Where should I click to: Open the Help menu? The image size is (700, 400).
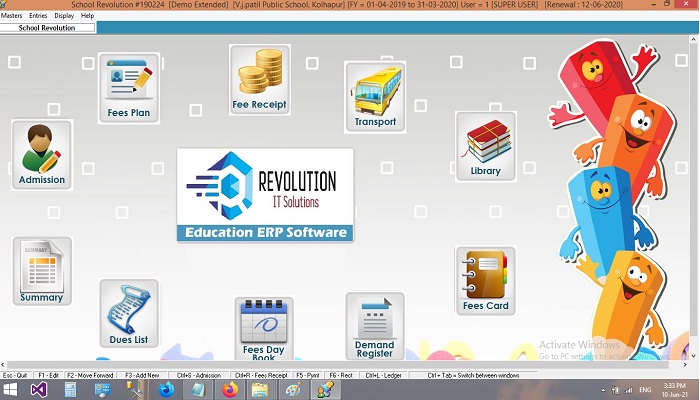[88, 16]
